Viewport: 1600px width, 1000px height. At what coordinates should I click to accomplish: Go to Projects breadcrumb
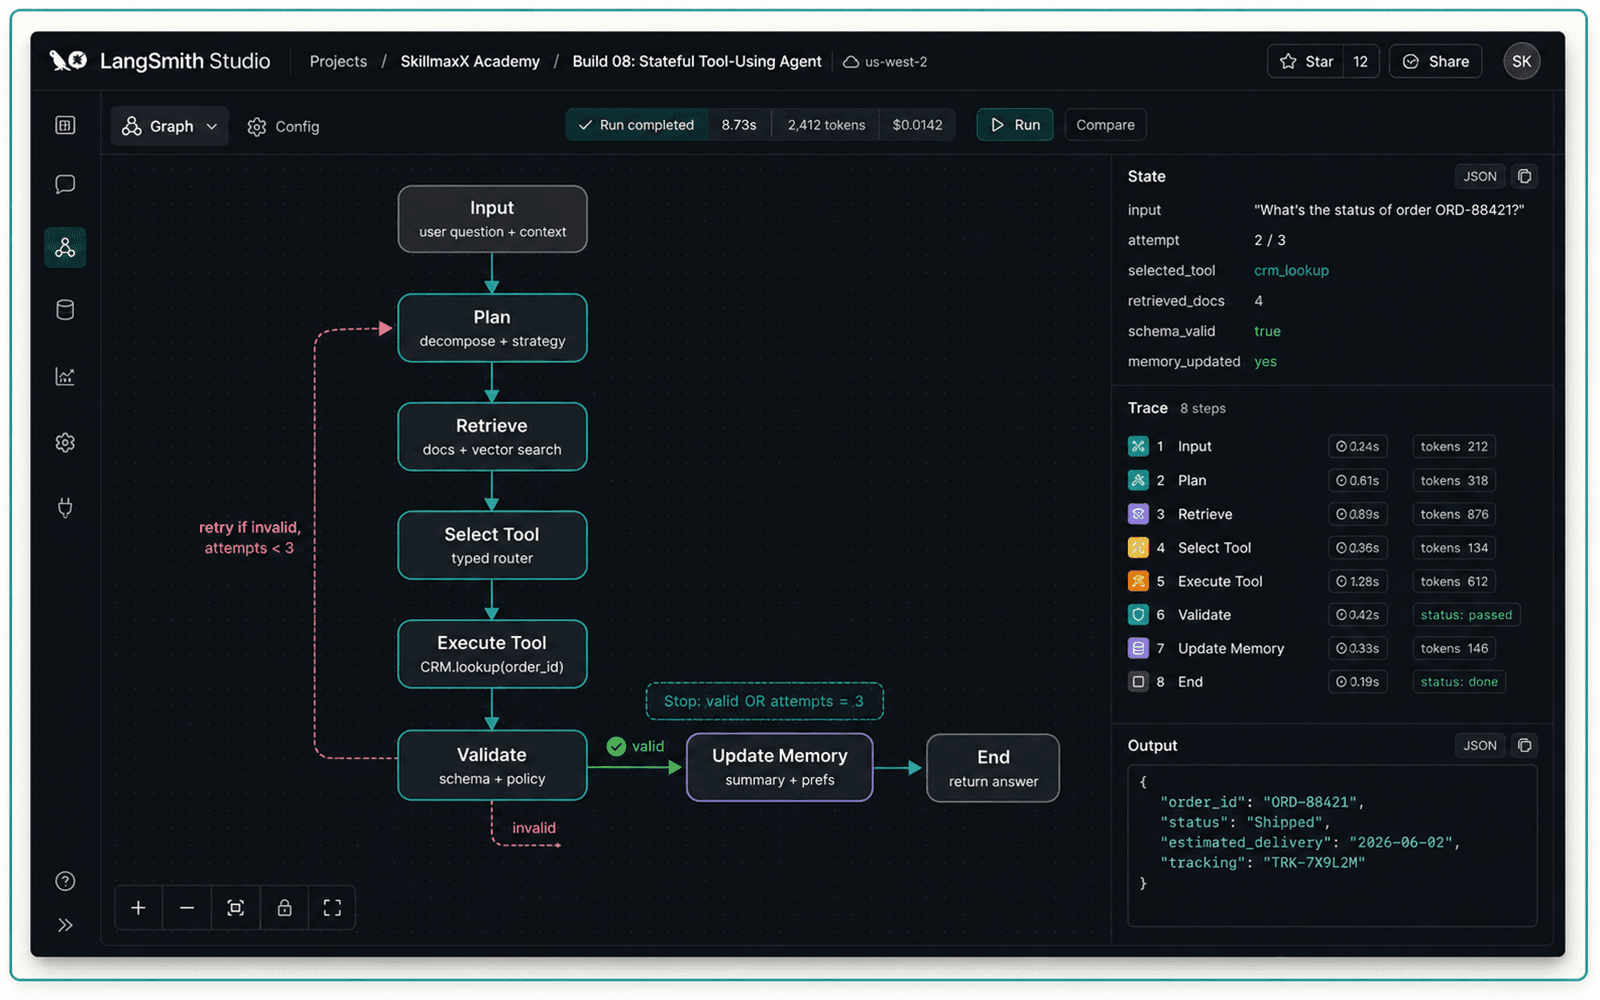[338, 61]
